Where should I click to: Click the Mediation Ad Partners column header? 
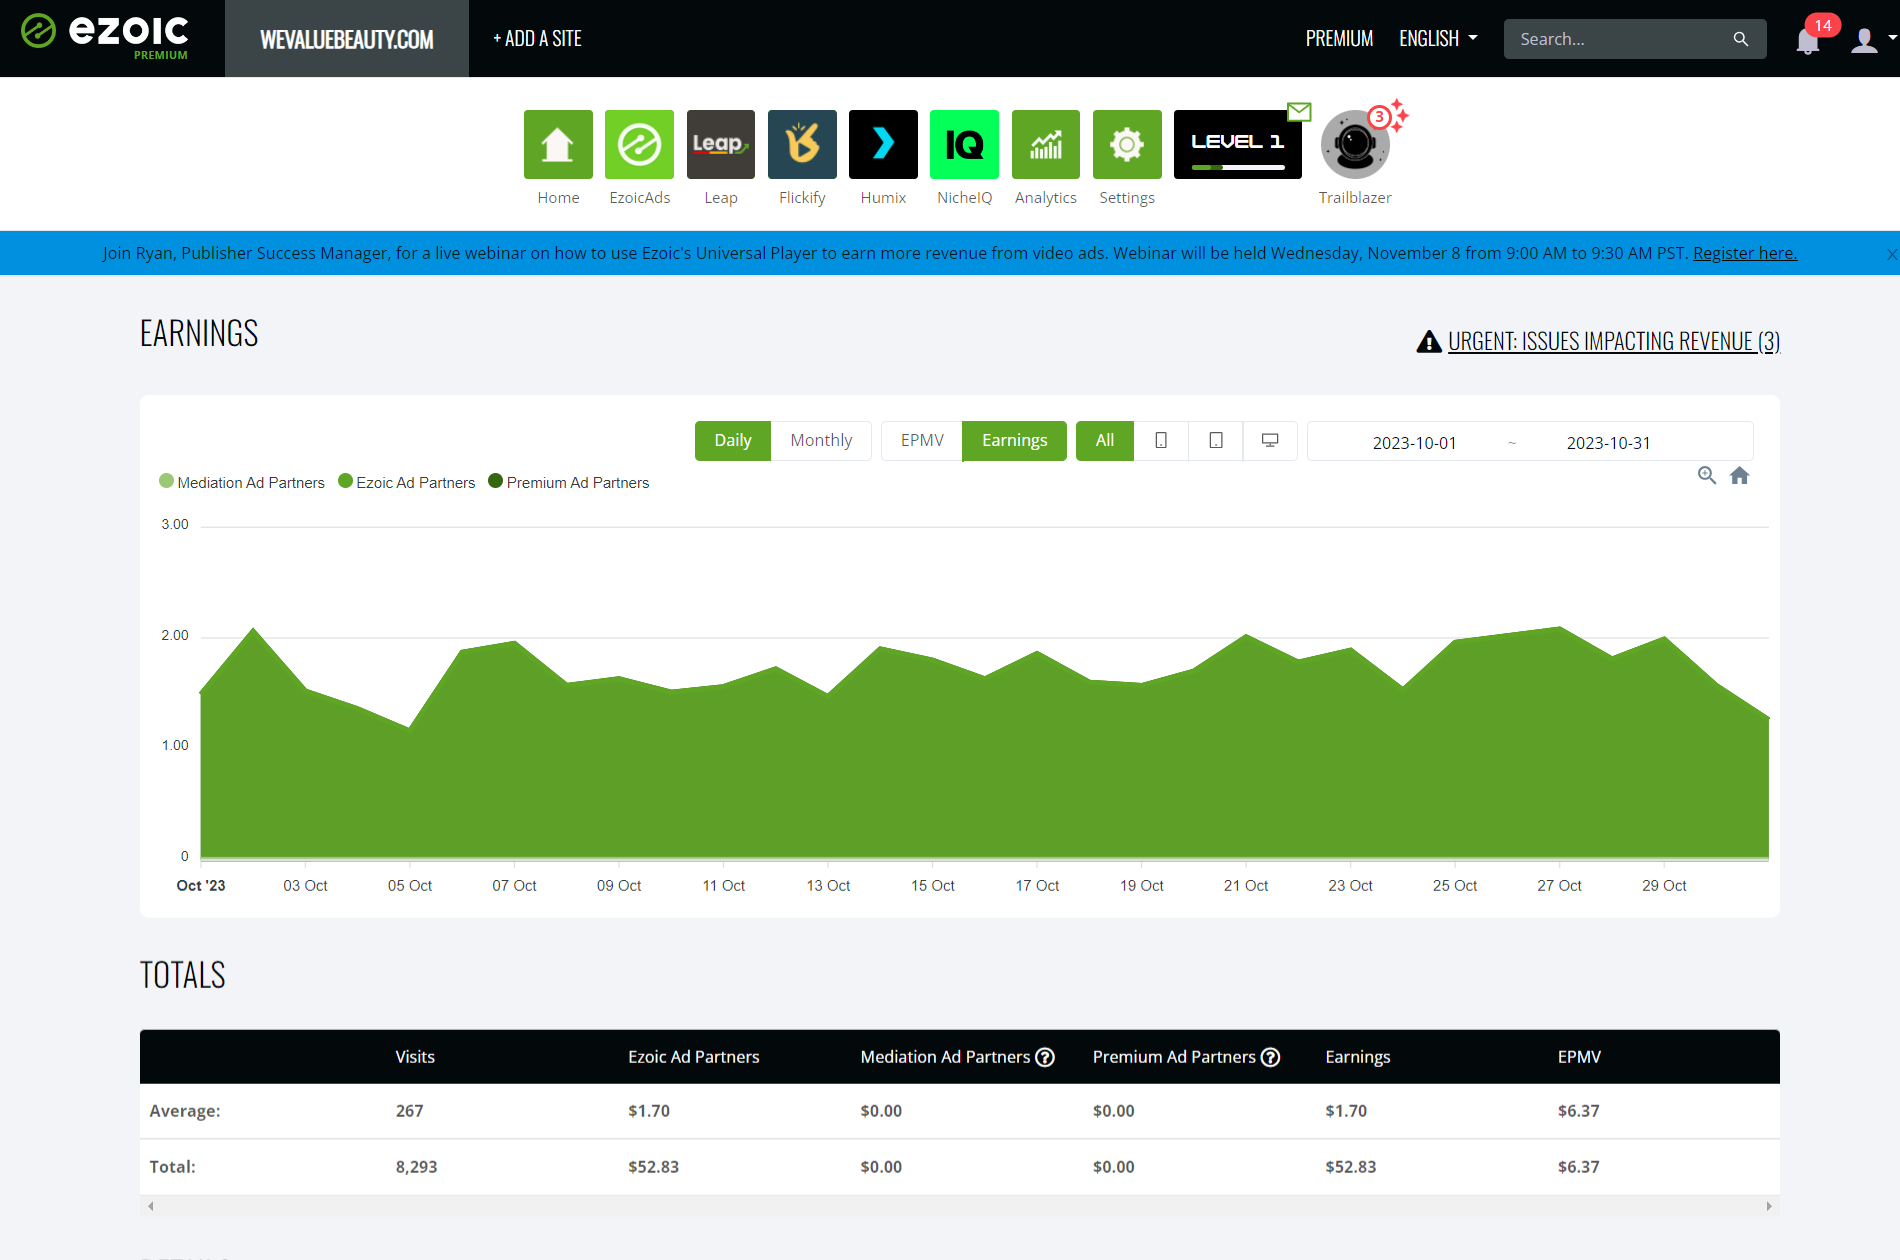945,1057
